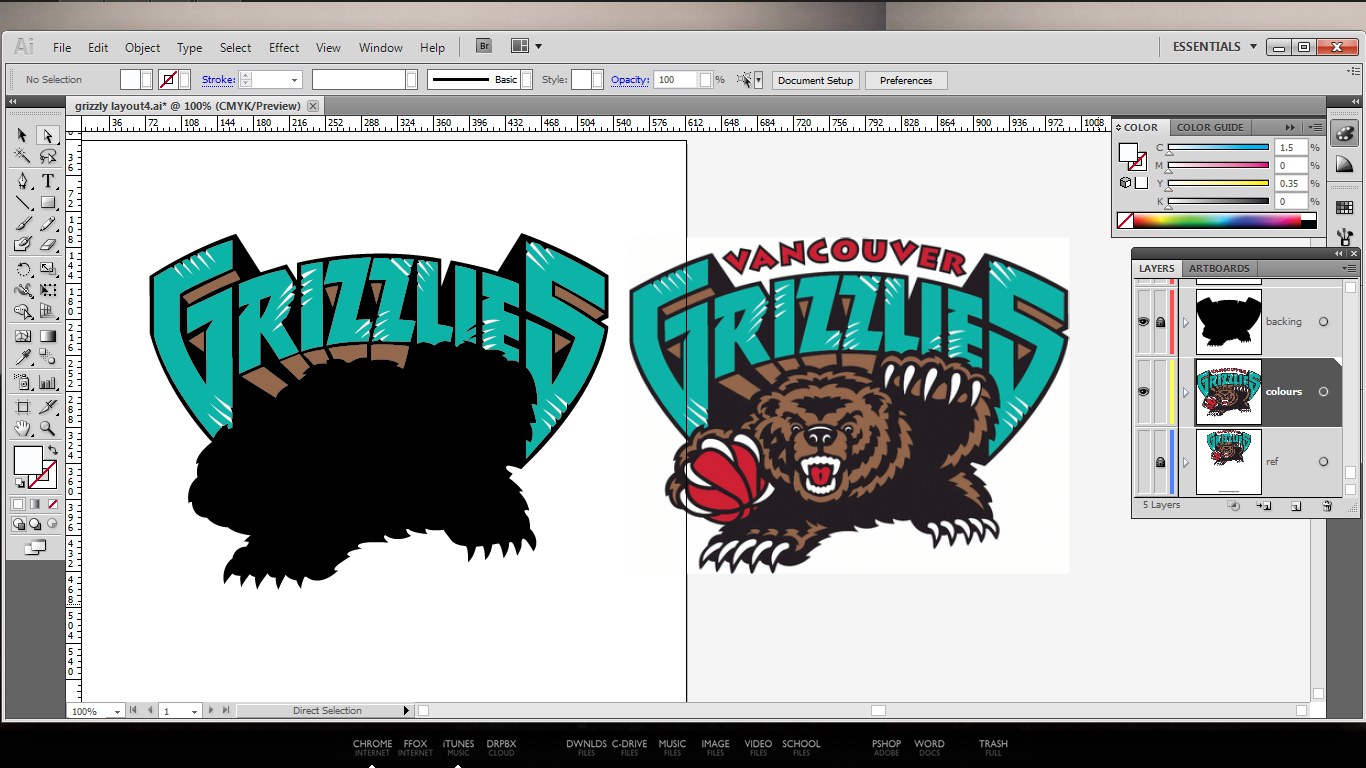Select the Zoom tool
The image size is (1366, 768).
coord(47,426)
